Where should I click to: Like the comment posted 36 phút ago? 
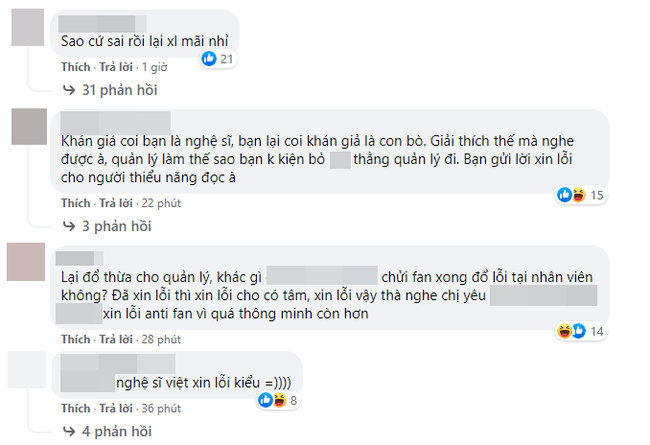pos(75,409)
